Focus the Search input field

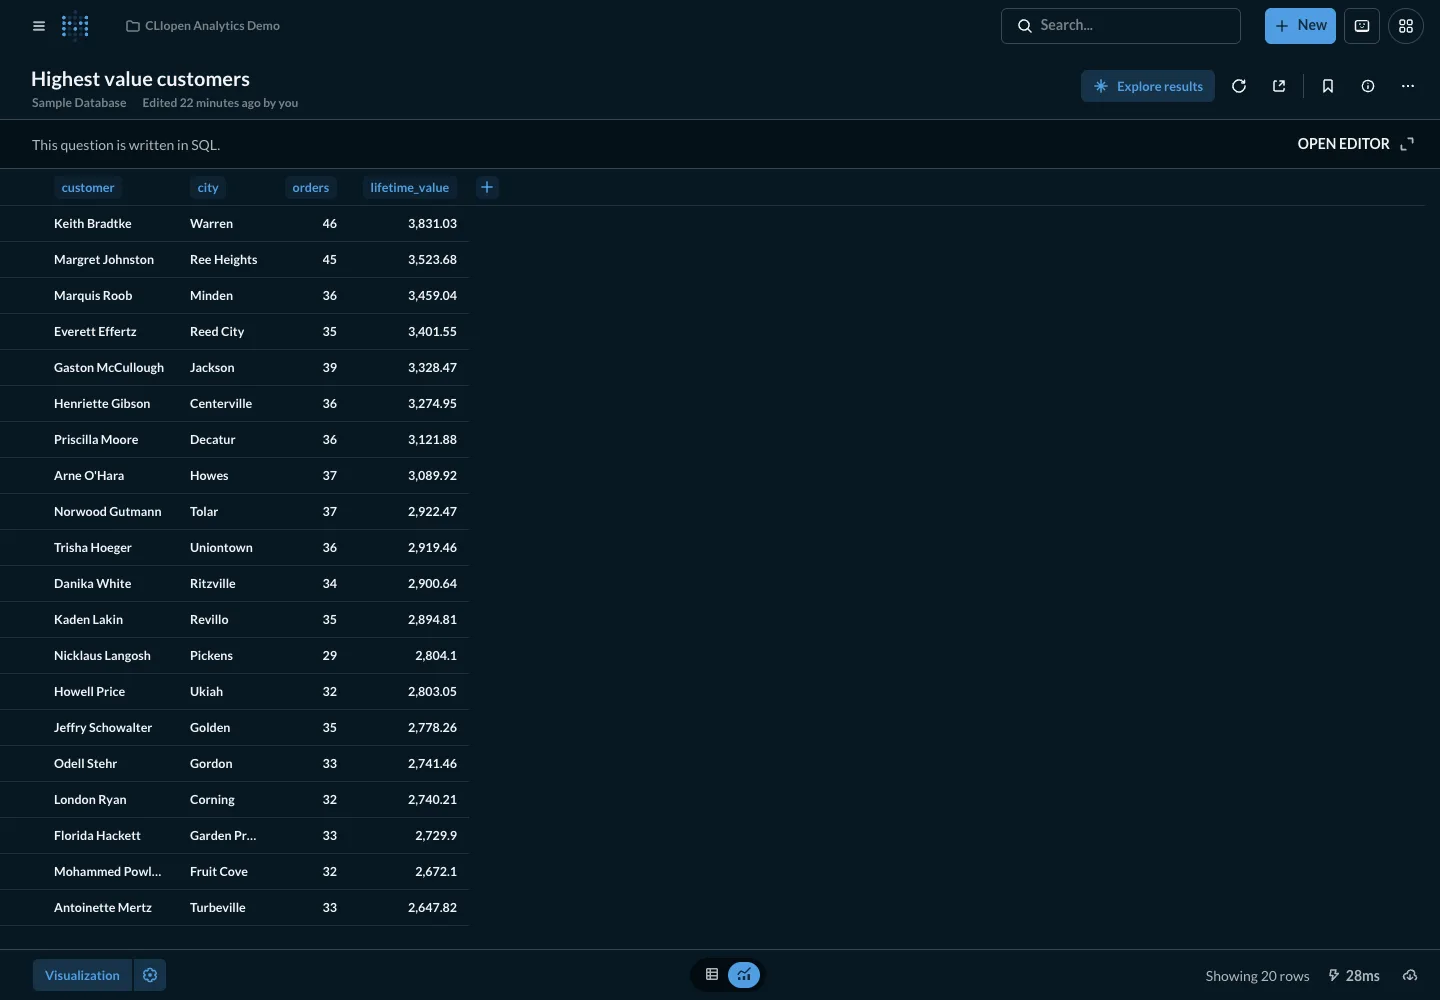(x=1121, y=26)
